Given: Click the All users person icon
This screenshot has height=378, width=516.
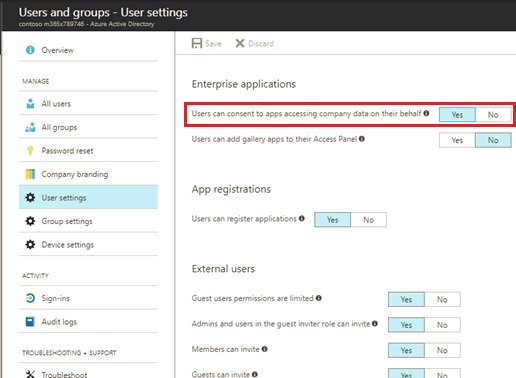Looking at the screenshot, I should click(x=30, y=104).
